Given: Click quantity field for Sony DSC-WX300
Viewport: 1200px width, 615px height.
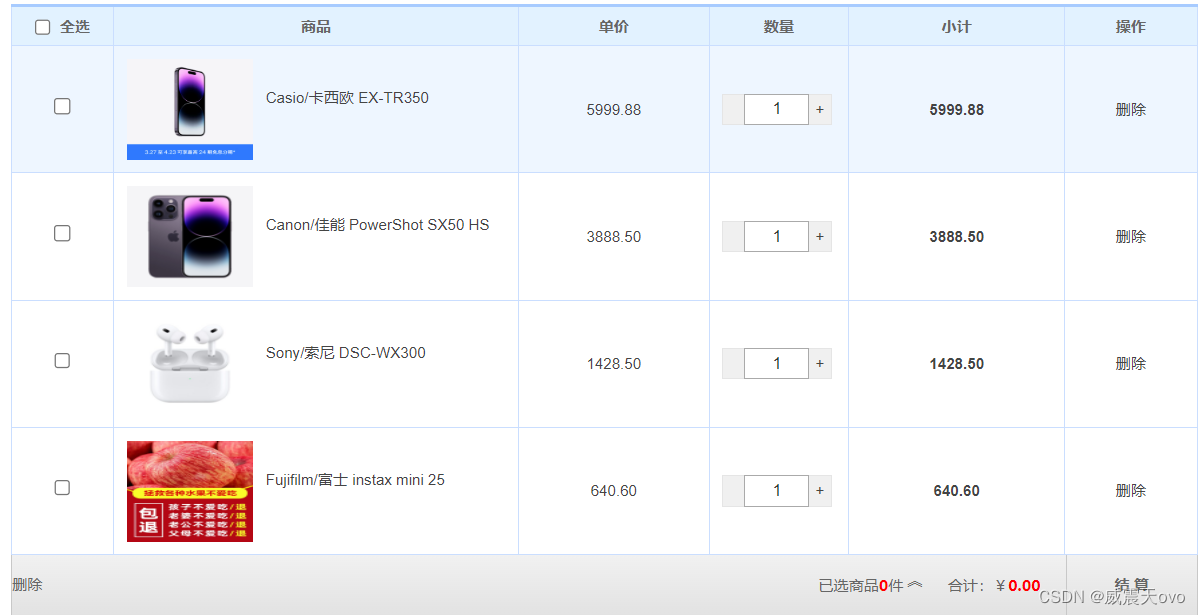Looking at the screenshot, I should (x=777, y=363).
